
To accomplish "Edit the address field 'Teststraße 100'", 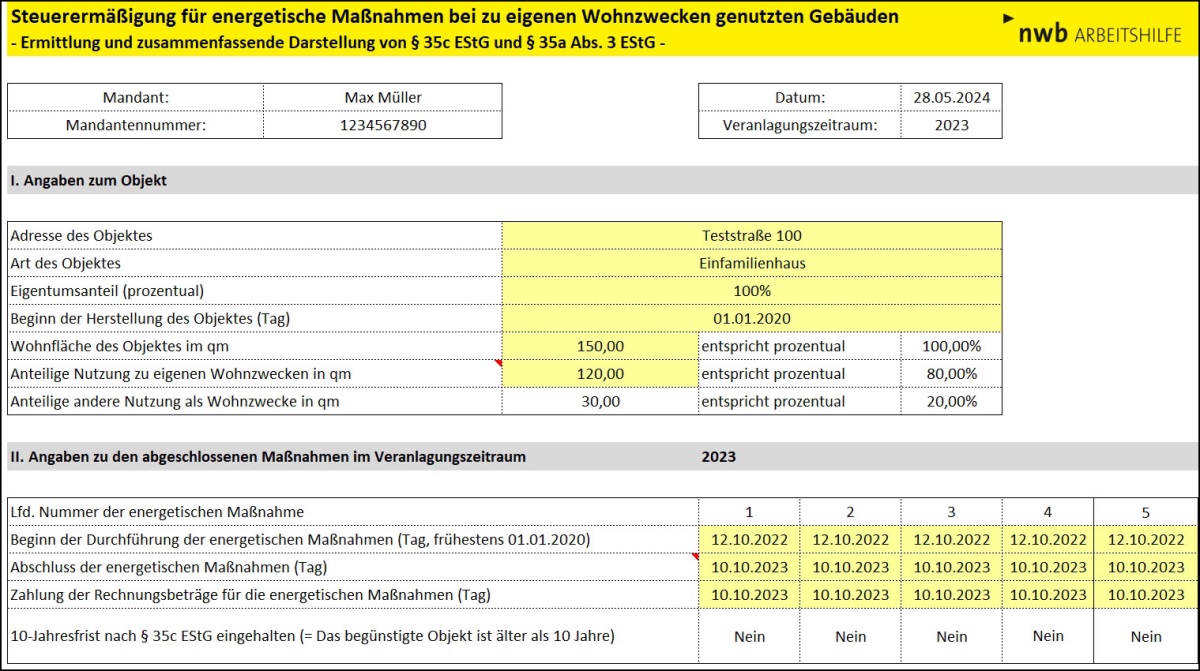I will (x=751, y=235).
